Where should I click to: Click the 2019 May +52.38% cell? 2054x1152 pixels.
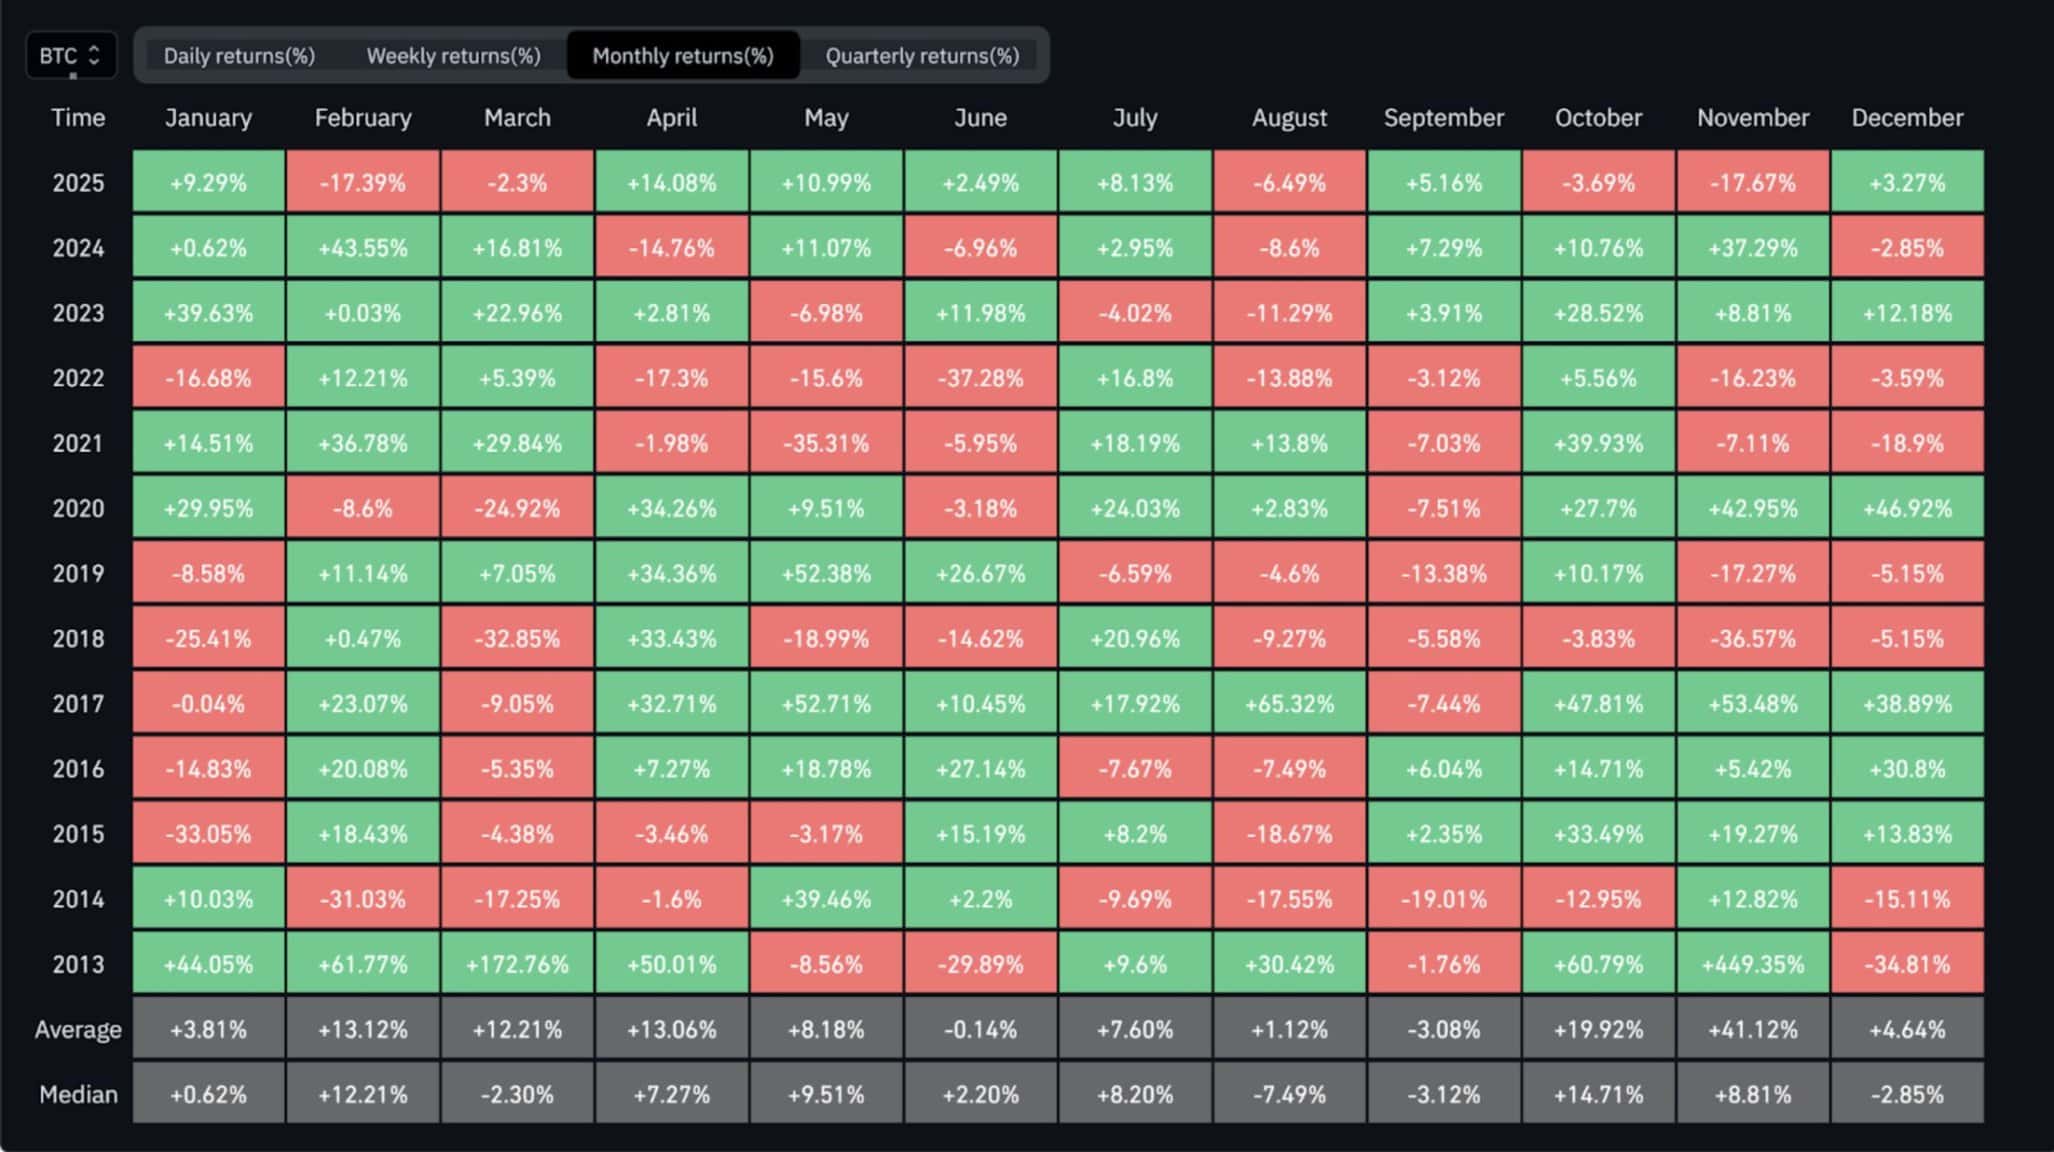826,573
